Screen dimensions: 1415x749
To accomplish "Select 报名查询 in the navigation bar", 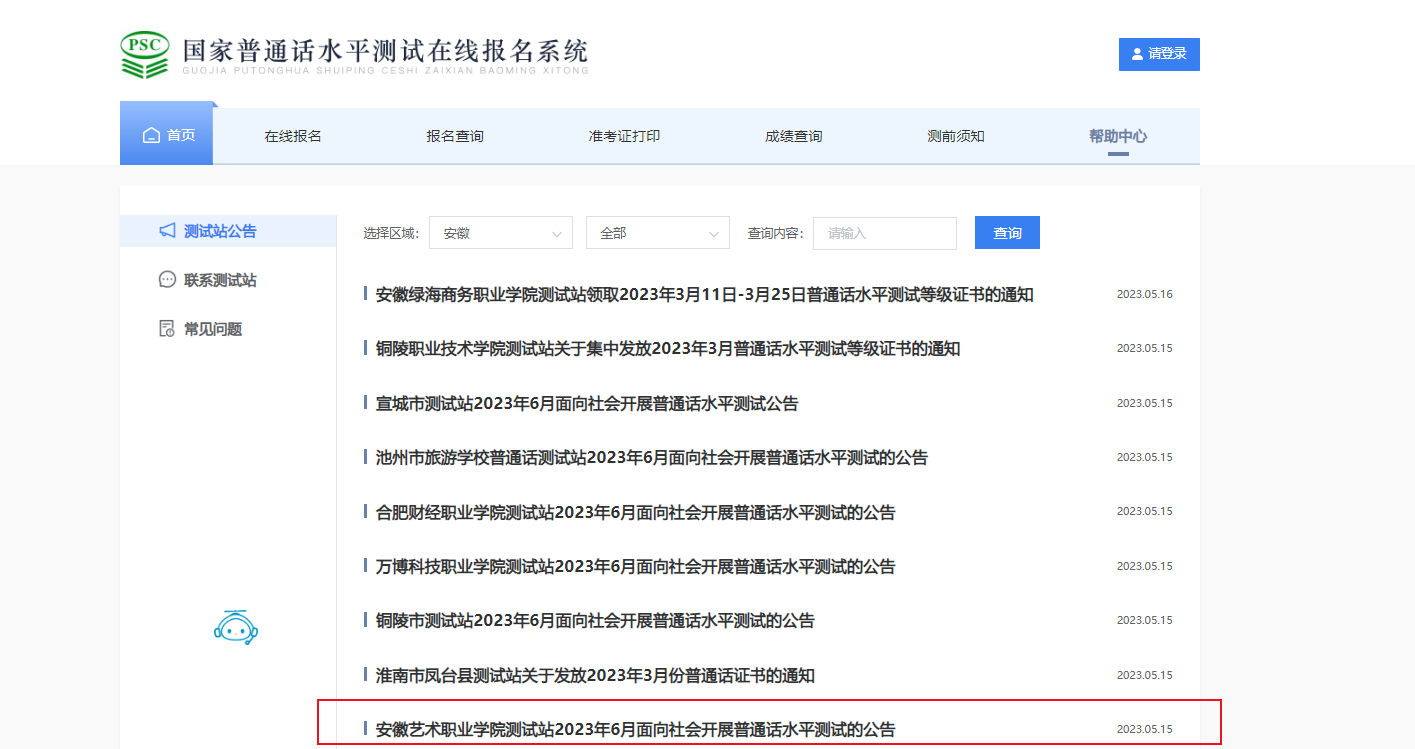I will (x=455, y=136).
